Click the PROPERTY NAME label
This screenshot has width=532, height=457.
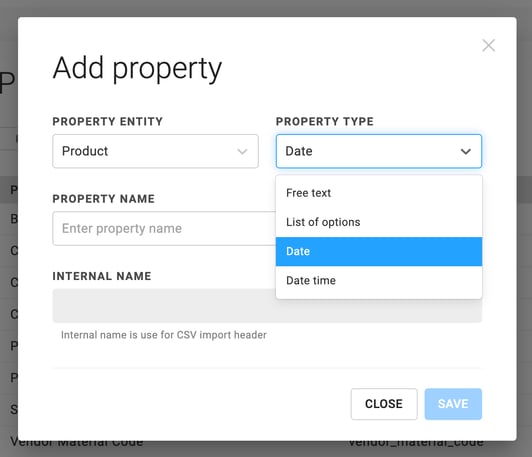(103, 199)
